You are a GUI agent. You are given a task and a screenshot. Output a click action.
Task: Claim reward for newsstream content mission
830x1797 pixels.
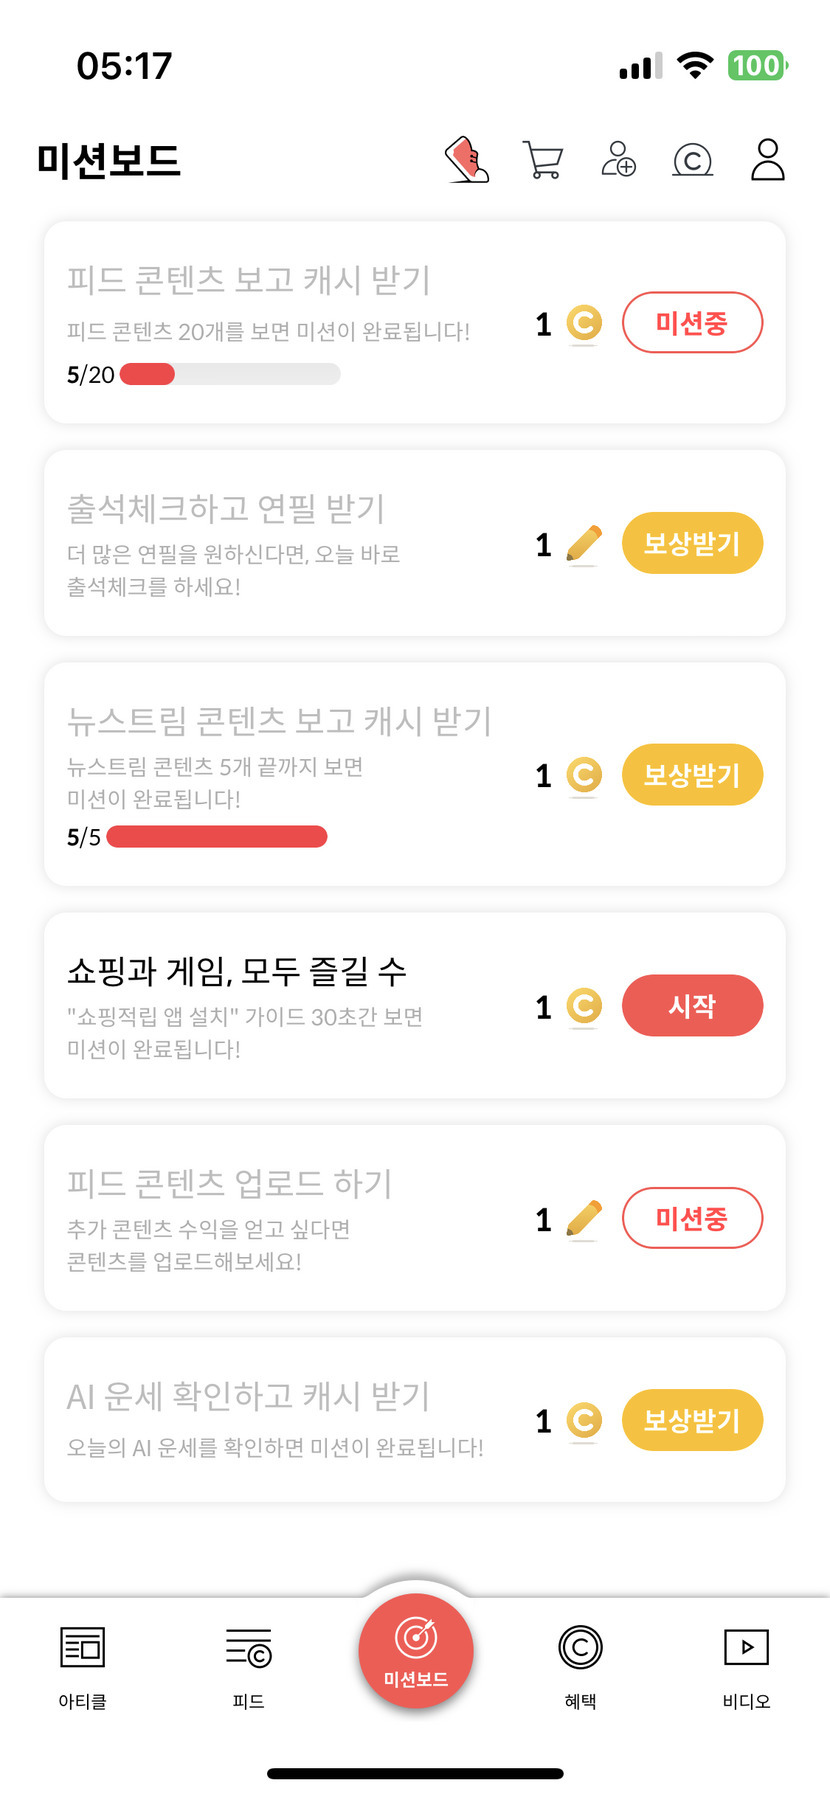(x=692, y=775)
